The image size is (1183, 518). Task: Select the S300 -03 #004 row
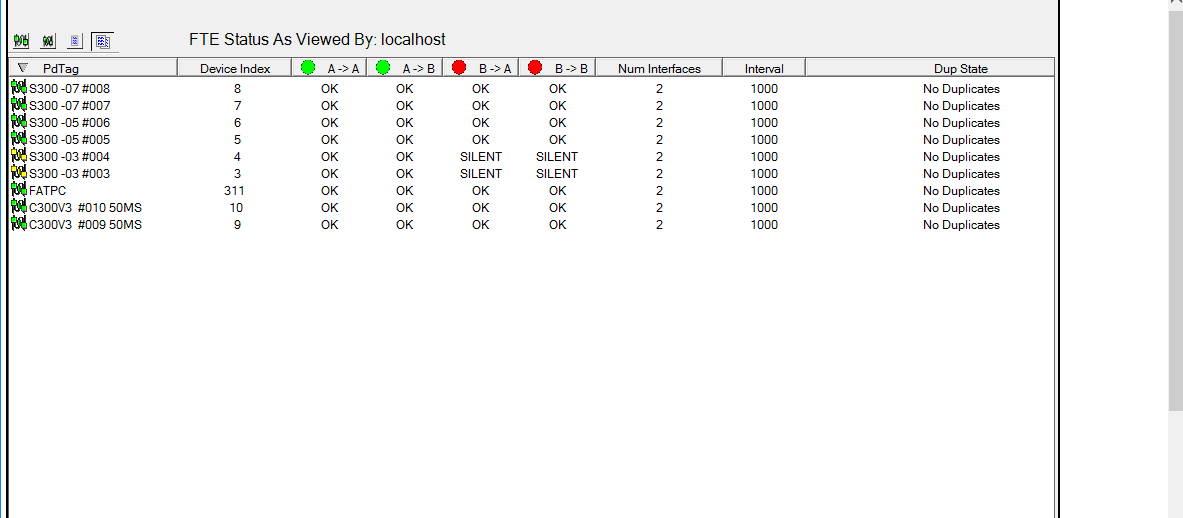tap(532, 157)
